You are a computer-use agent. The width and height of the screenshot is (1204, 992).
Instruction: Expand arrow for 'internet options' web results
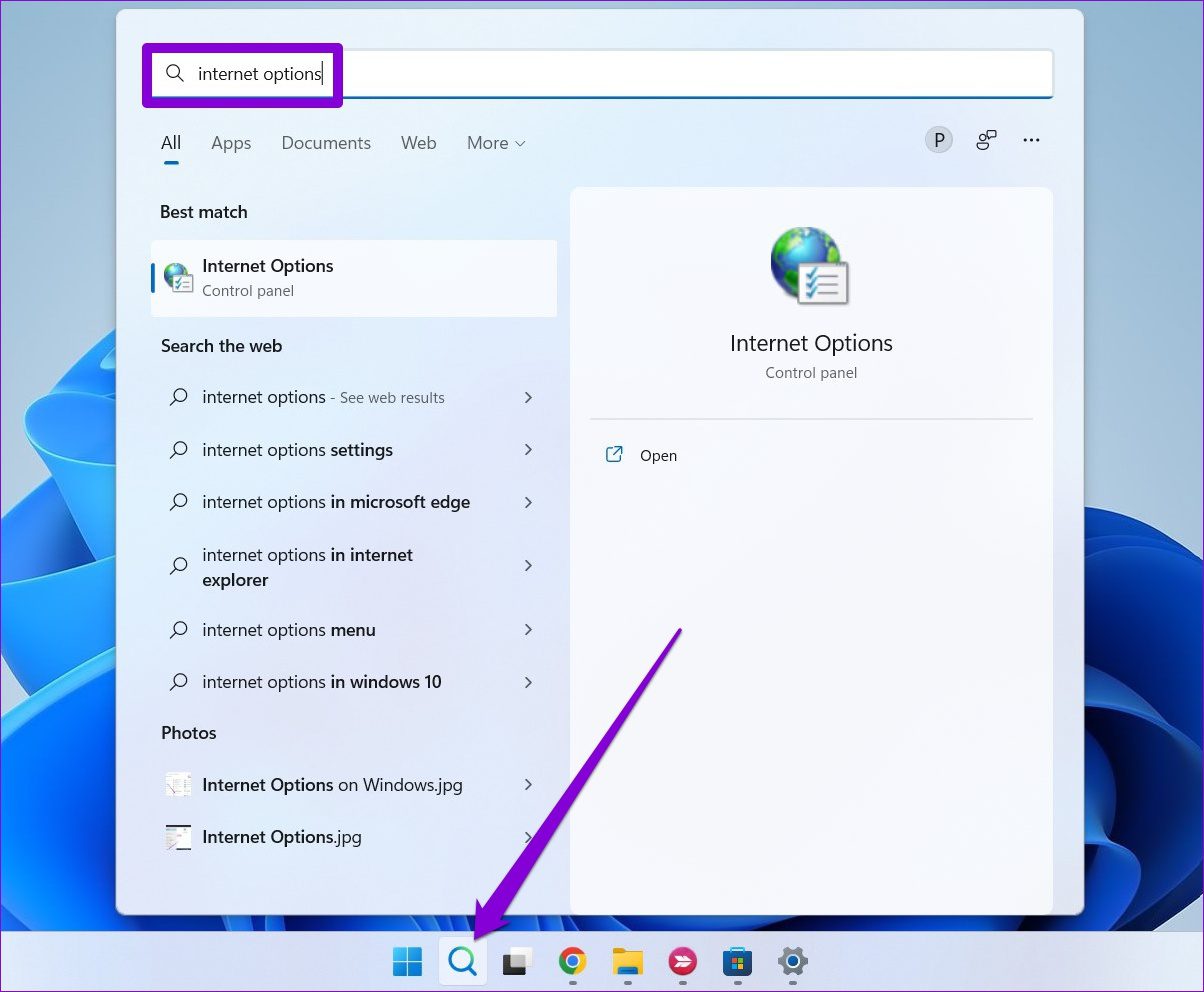(528, 397)
